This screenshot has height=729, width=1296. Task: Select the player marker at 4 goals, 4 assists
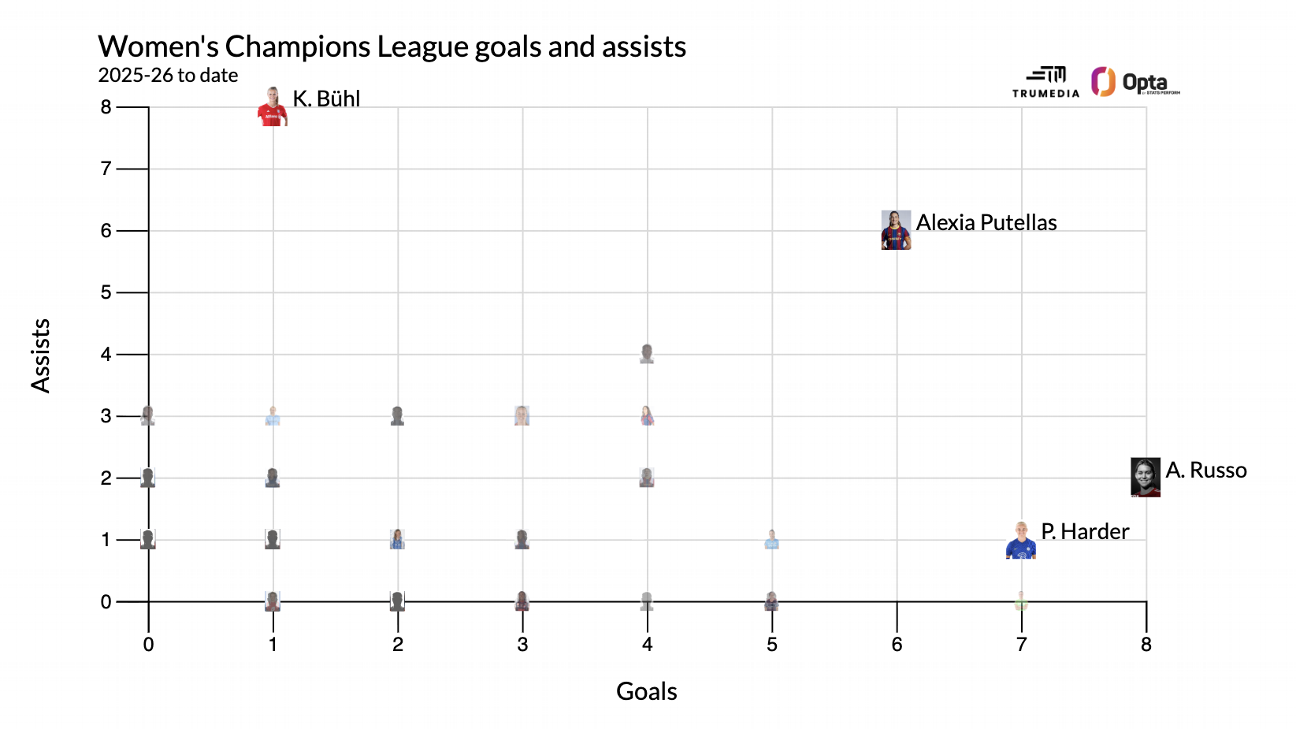(647, 354)
